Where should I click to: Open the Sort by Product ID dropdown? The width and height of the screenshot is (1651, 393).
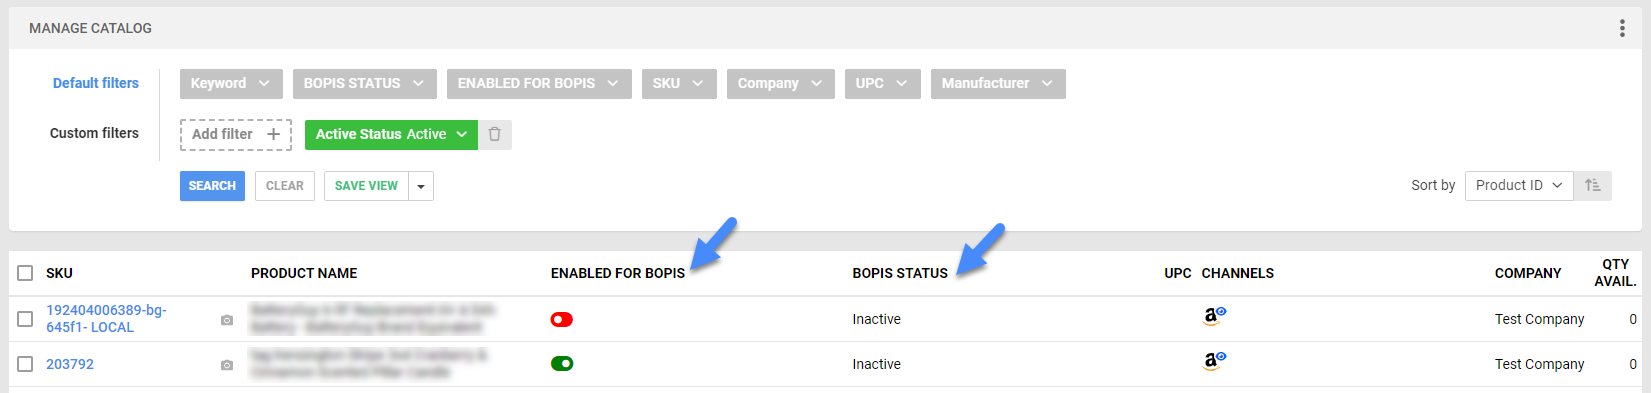[x=1519, y=185]
